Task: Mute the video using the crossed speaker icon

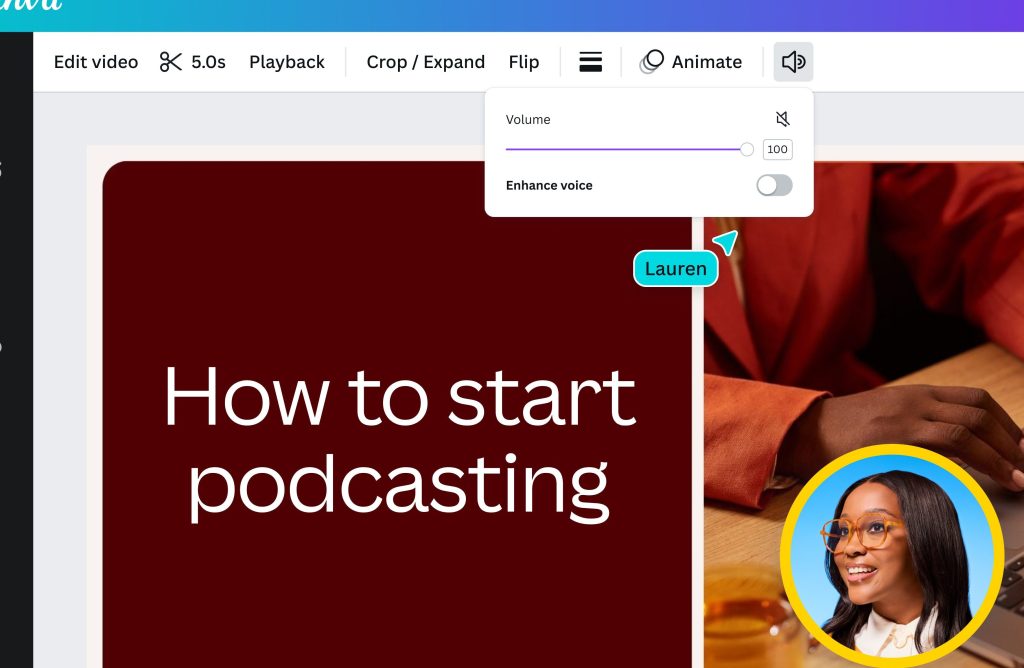Action: point(782,119)
